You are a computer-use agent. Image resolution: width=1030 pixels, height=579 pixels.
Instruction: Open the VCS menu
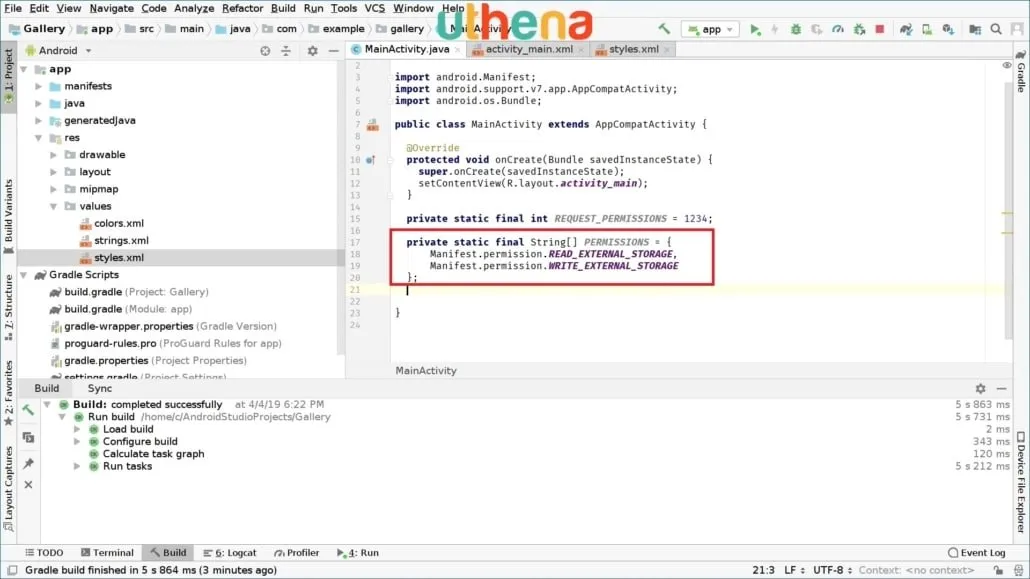(x=374, y=9)
